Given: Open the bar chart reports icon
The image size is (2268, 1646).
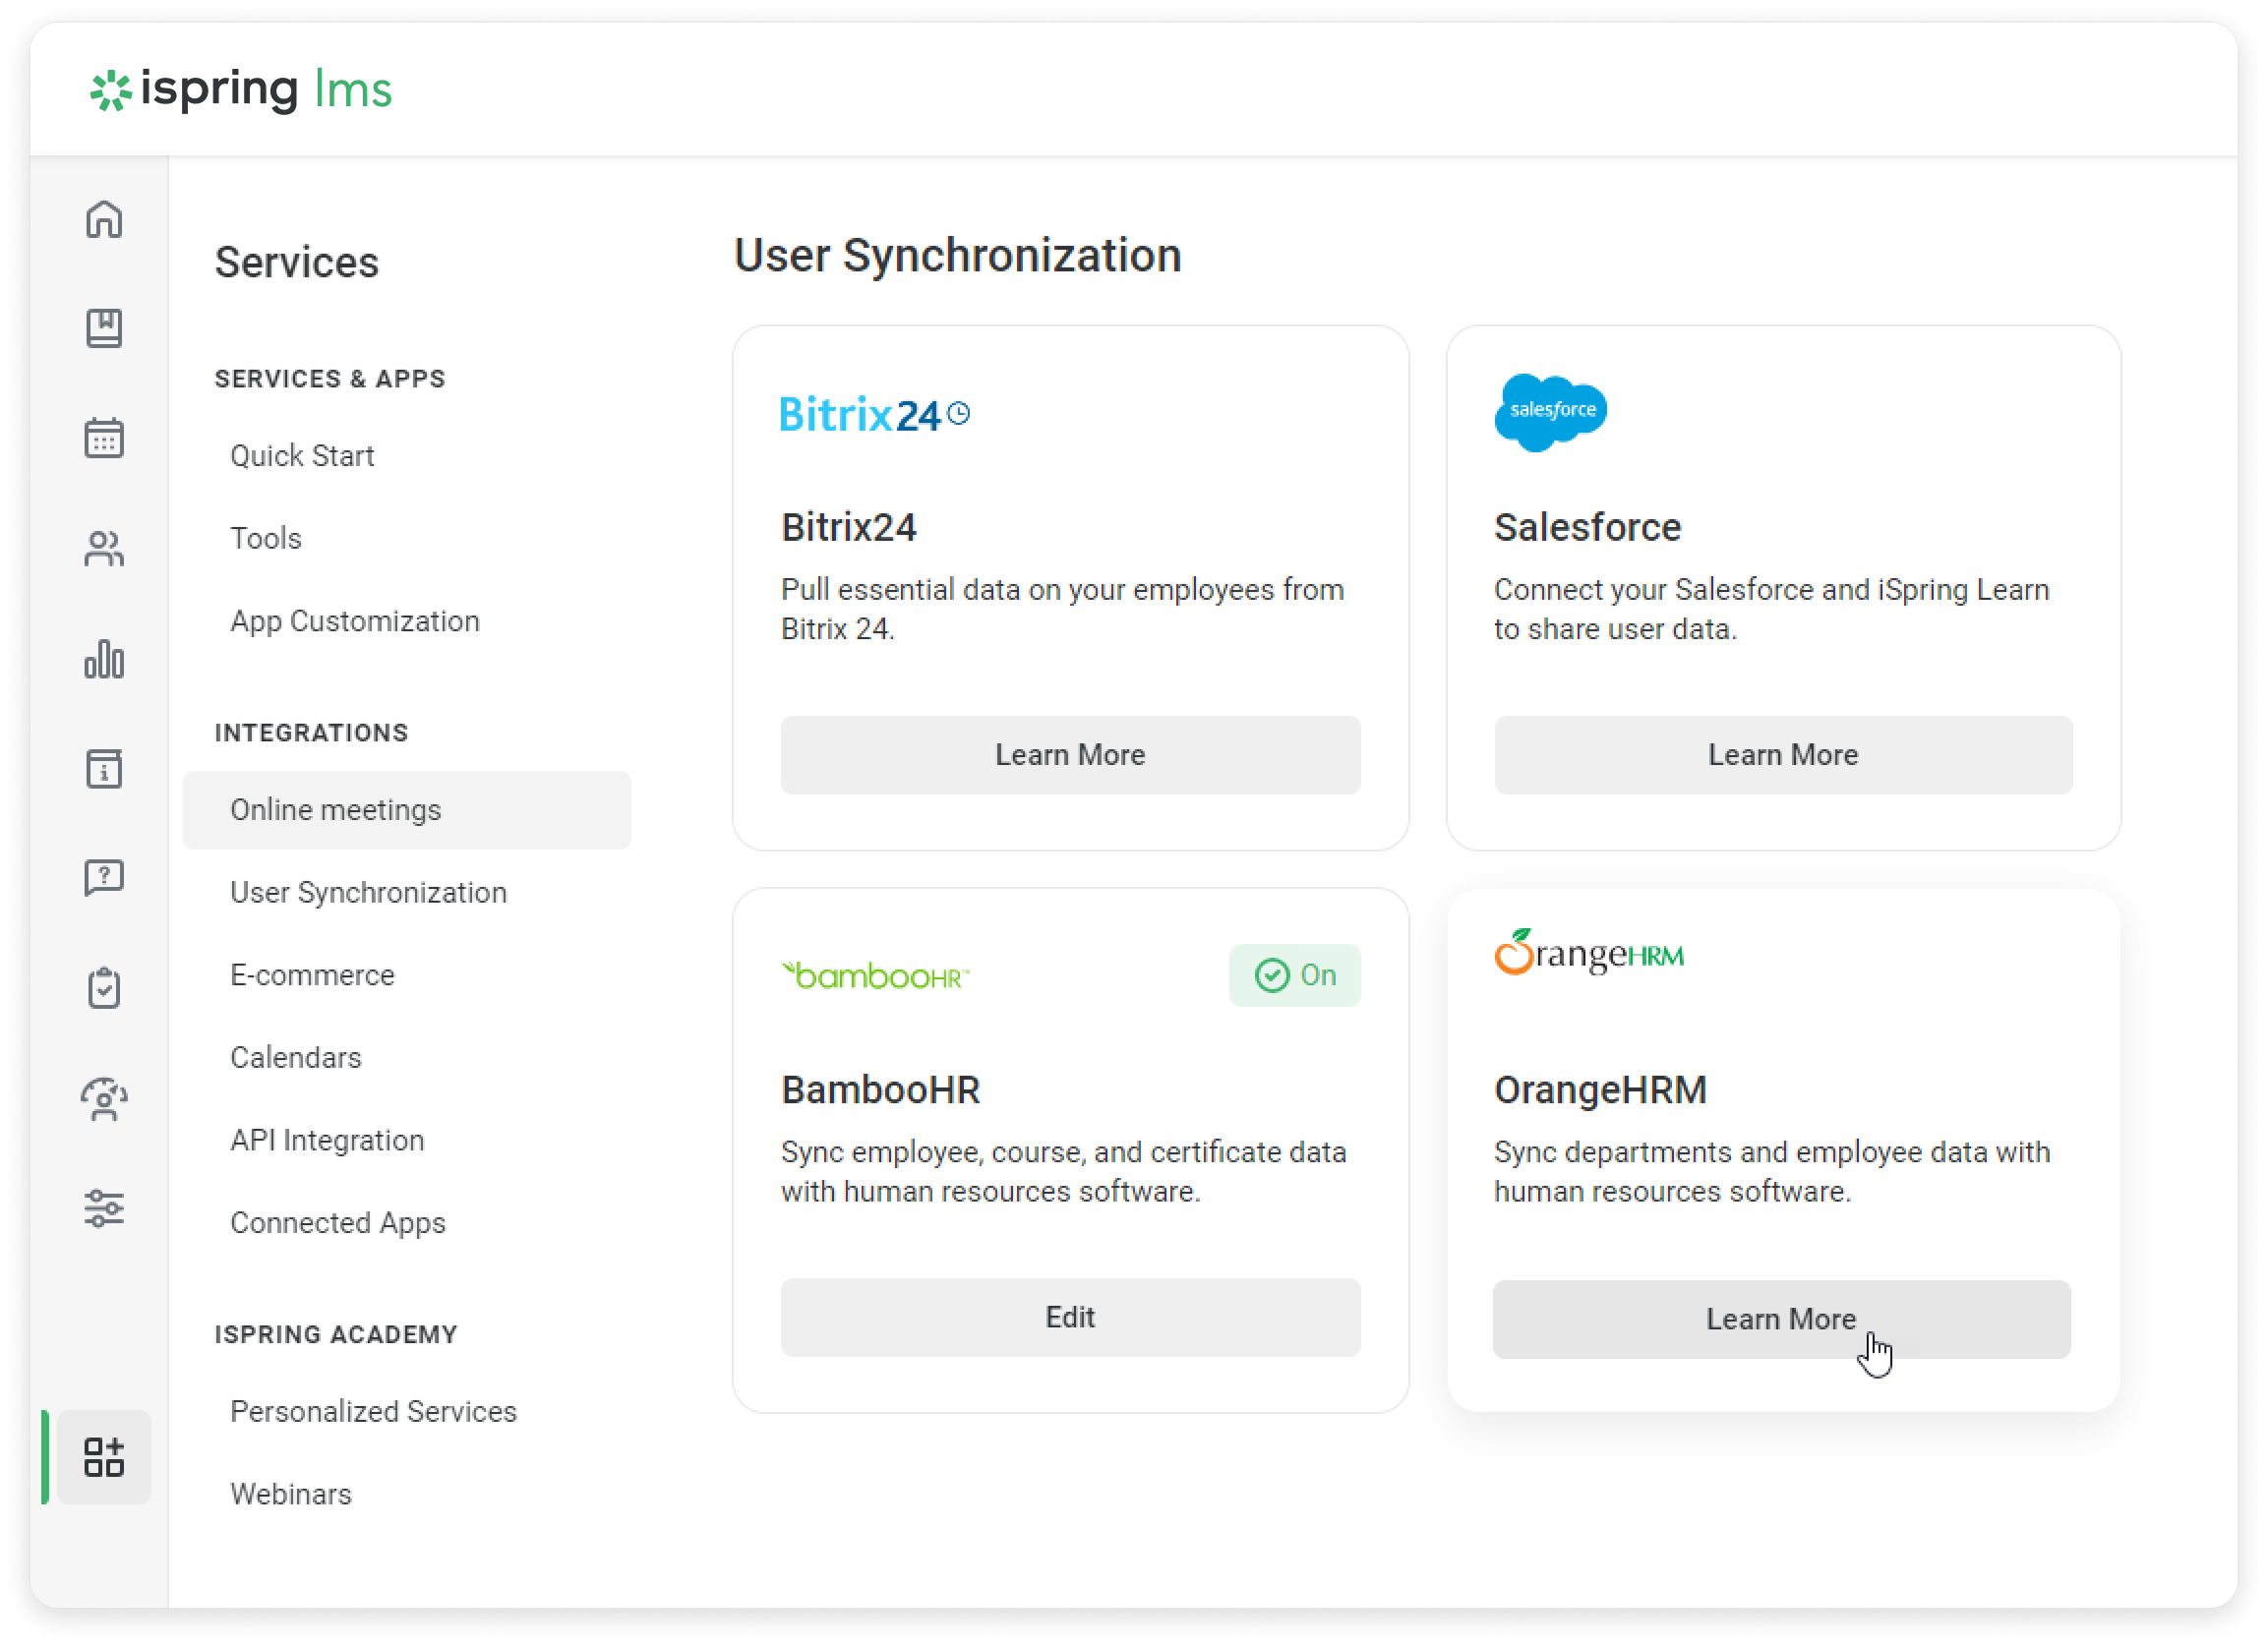Looking at the screenshot, I should (x=104, y=659).
